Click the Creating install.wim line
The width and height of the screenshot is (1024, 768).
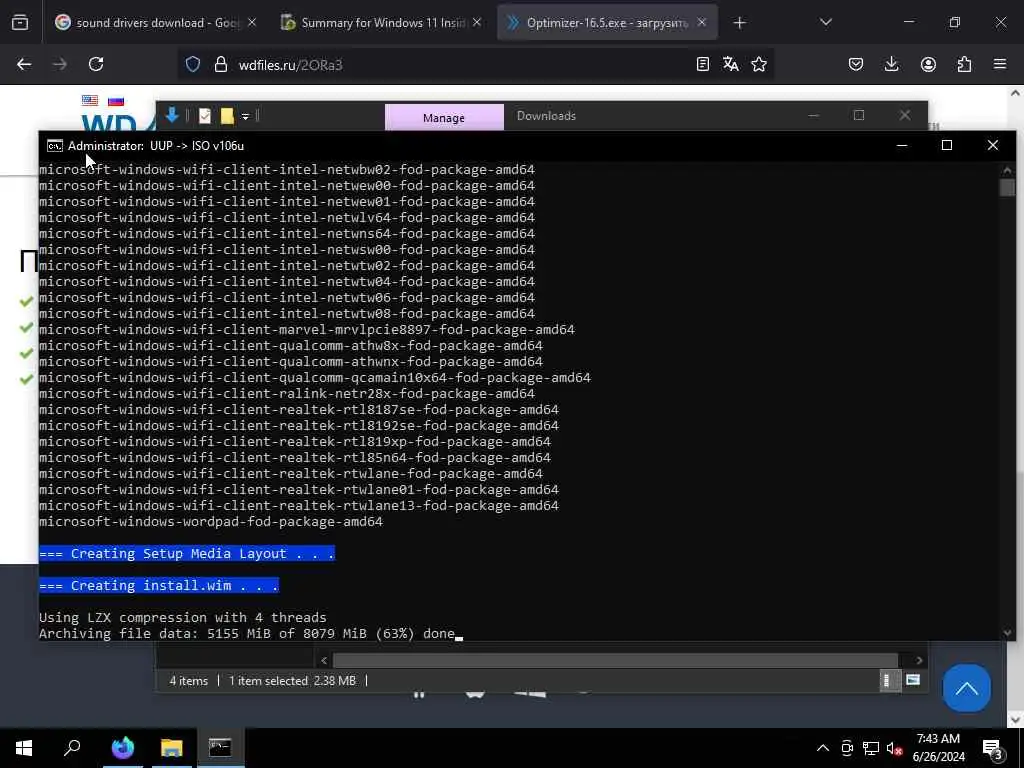click(x=159, y=586)
